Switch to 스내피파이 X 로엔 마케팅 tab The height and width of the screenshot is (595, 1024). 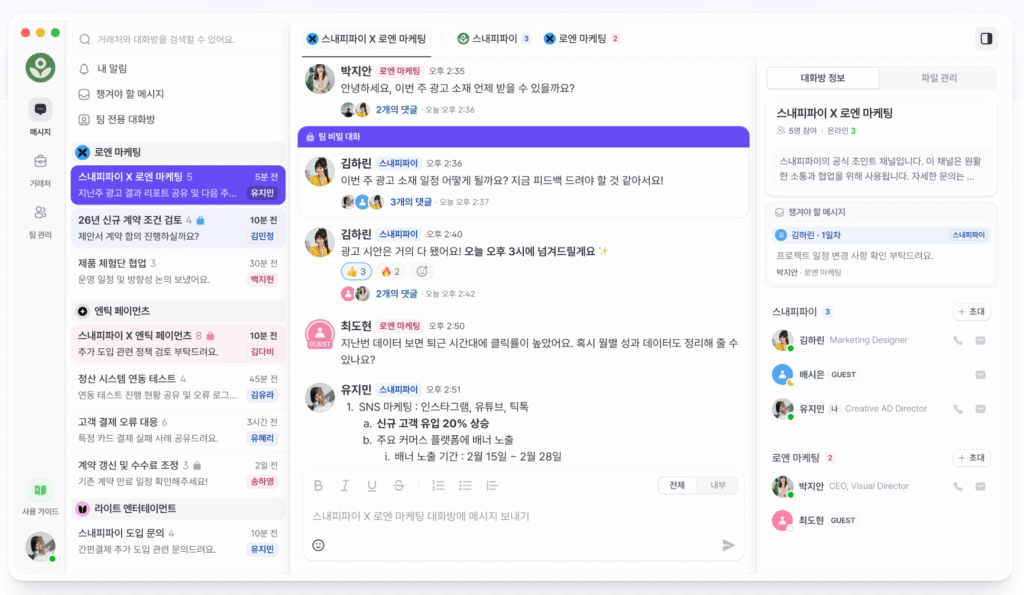366,39
